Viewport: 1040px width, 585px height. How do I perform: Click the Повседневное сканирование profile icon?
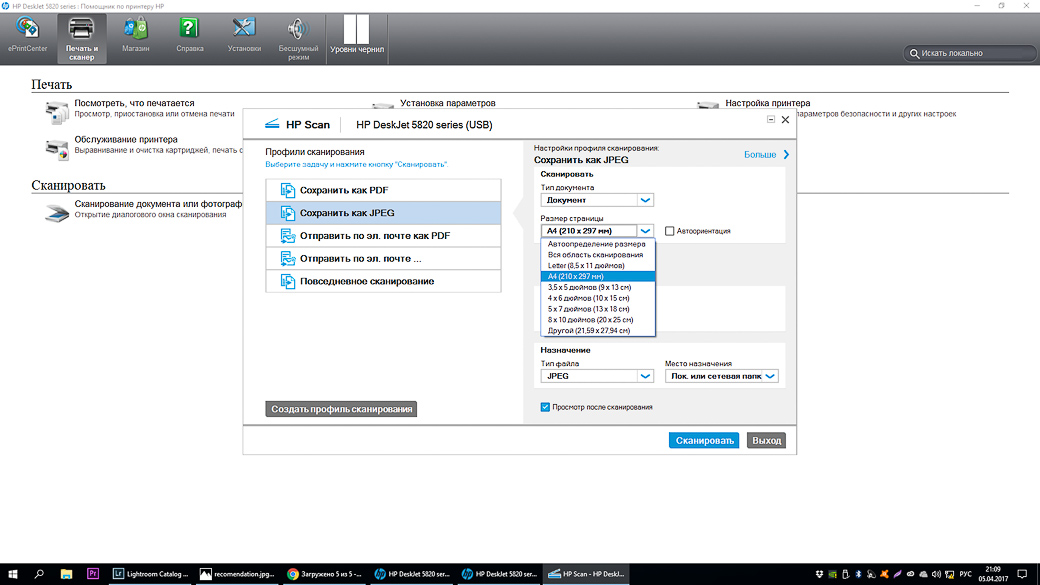287,281
